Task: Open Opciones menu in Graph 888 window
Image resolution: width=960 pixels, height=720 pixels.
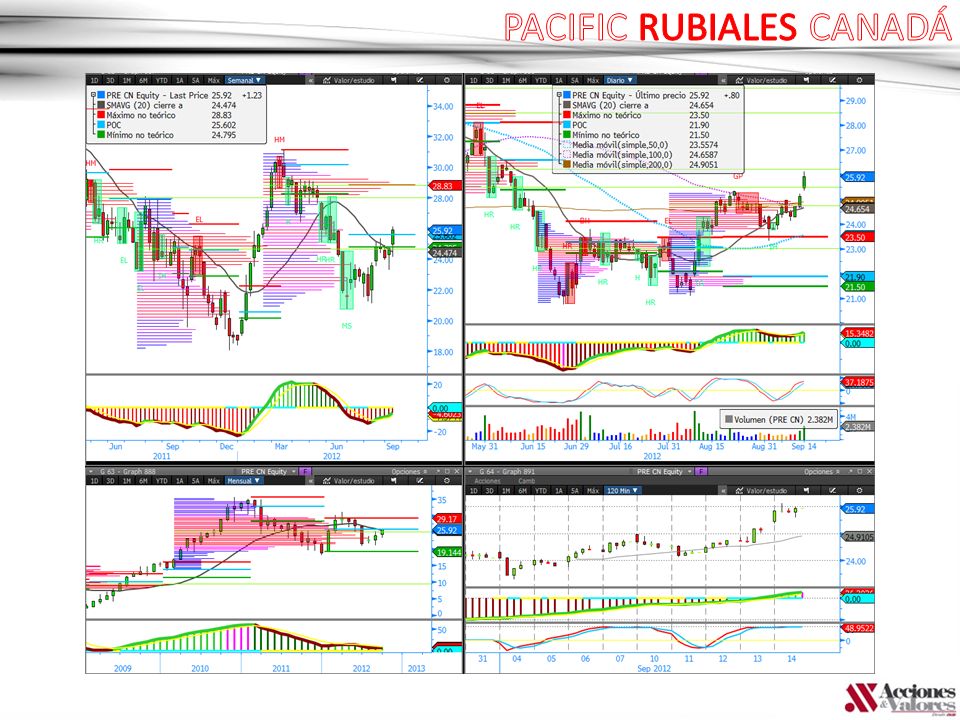Action: click(x=410, y=471)
